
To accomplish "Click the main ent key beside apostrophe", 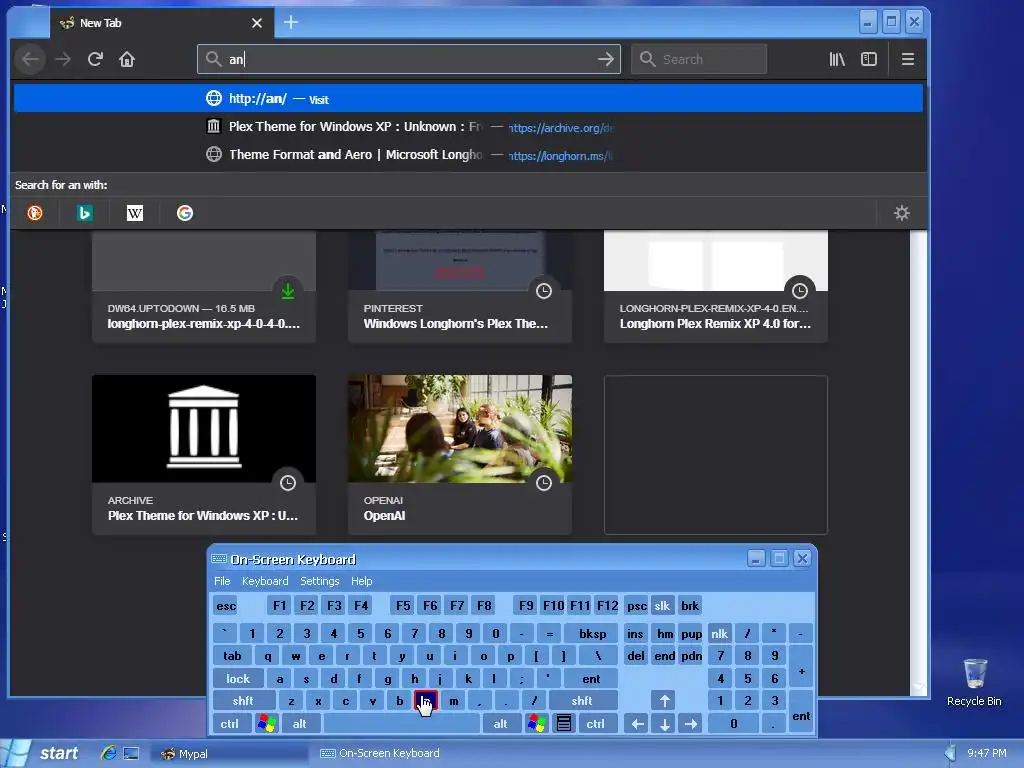I will coord(591,679).
